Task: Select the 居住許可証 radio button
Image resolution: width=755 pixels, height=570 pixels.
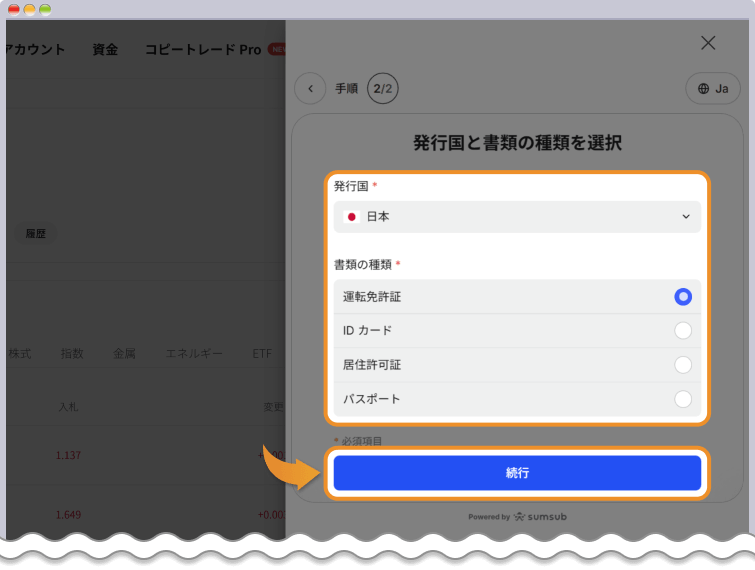Action: pyautogui.click(x=683, y=365)
